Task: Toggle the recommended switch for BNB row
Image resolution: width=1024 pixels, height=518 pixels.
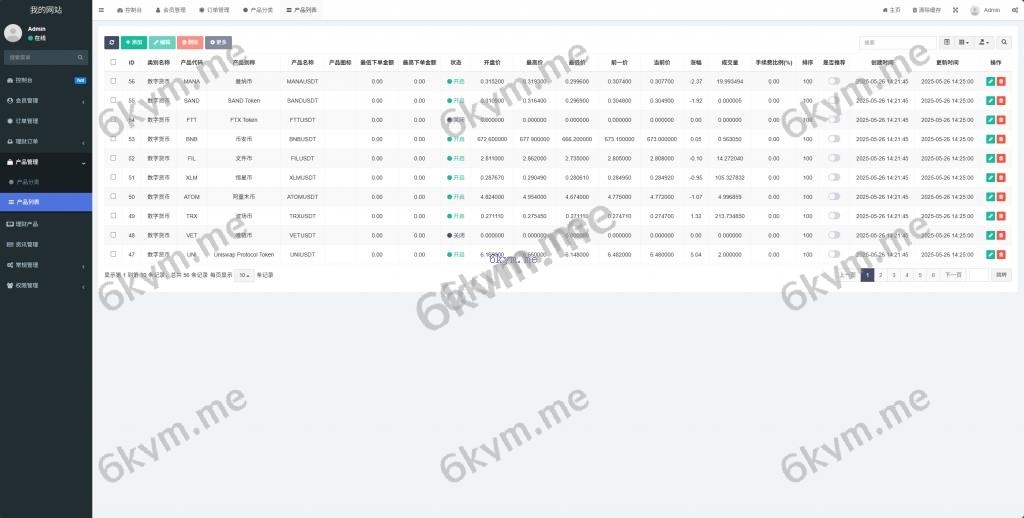Action: [833, 139]
